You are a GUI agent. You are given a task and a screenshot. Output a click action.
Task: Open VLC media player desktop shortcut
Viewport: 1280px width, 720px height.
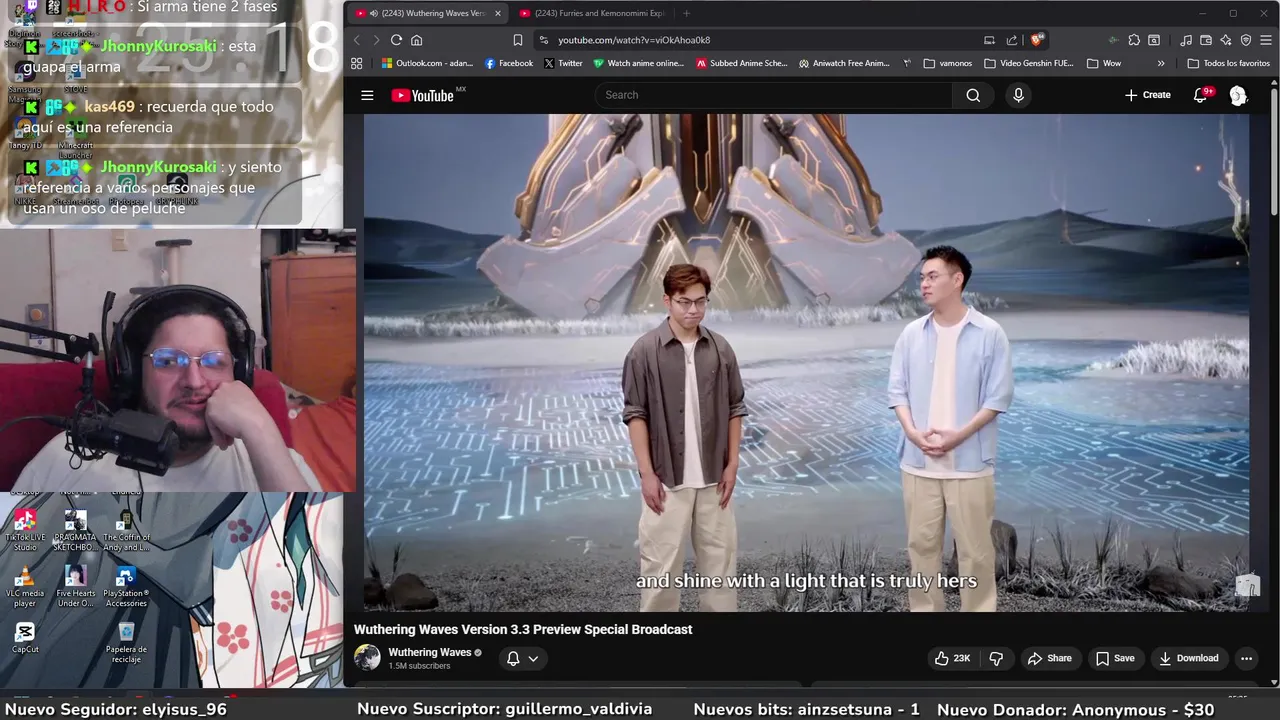[x=25, y=587]
